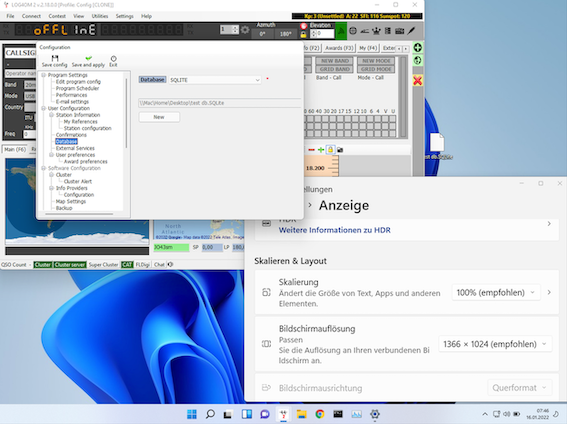Click Save and apply checkmark icon

[89, 58]
